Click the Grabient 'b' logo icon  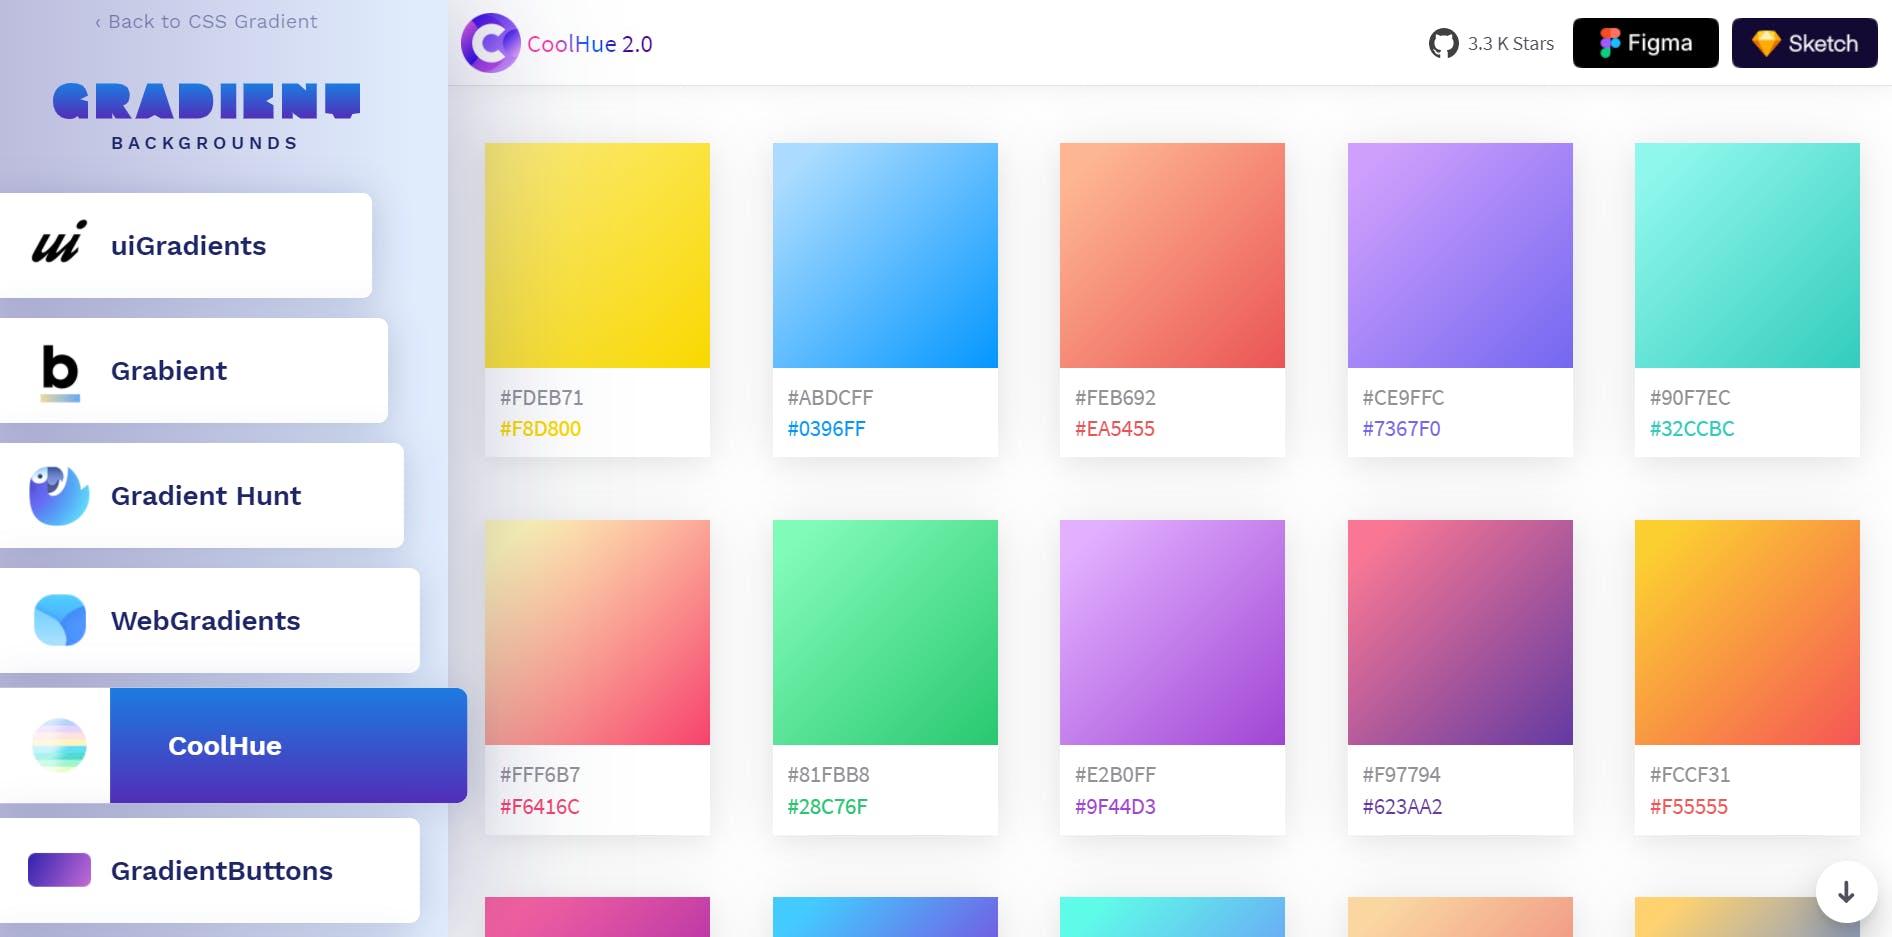(60, 372)
